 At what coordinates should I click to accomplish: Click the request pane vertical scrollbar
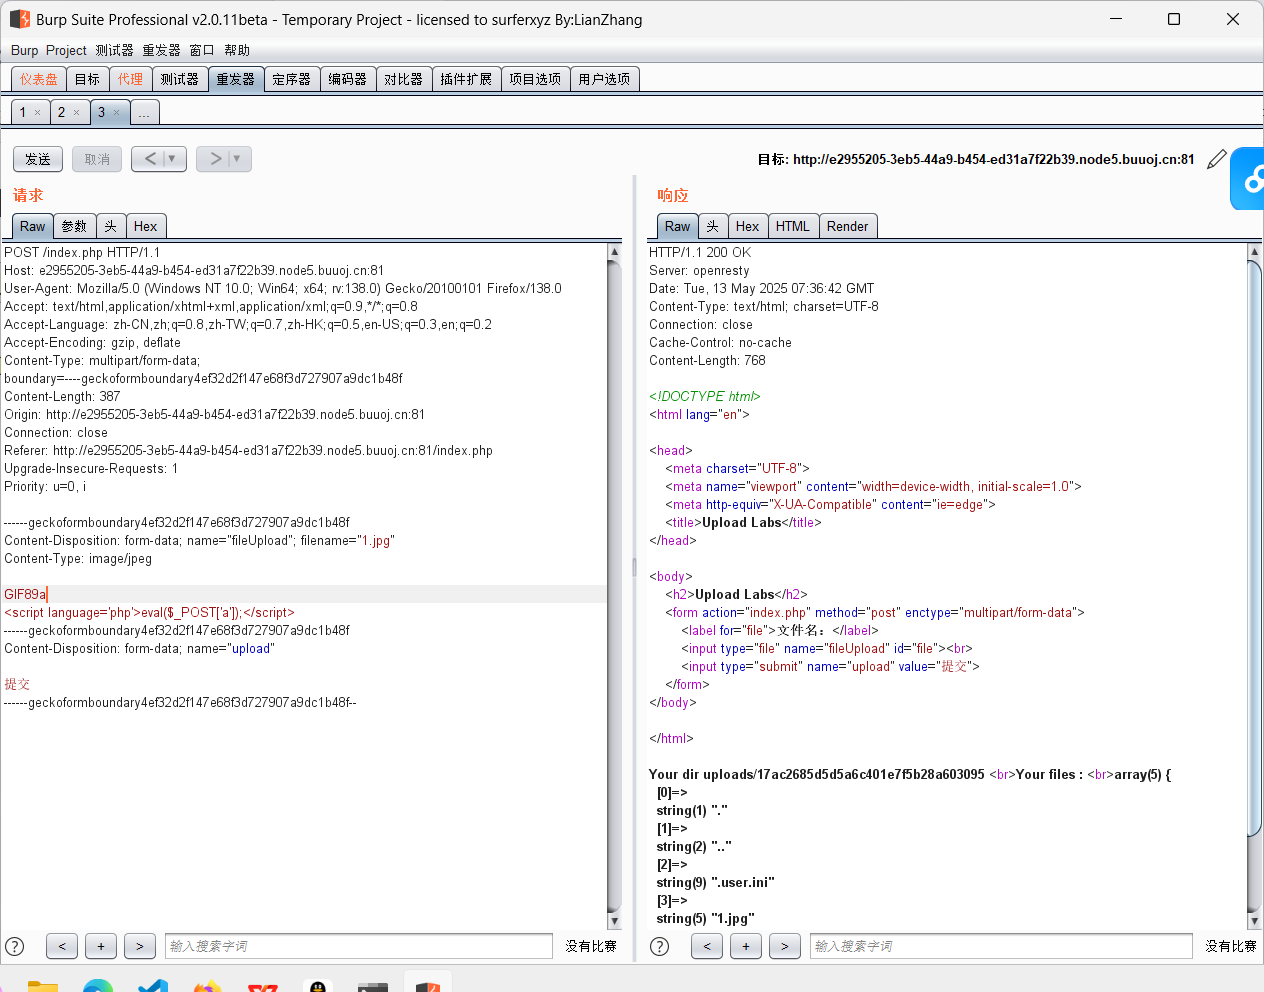(614, 586)
